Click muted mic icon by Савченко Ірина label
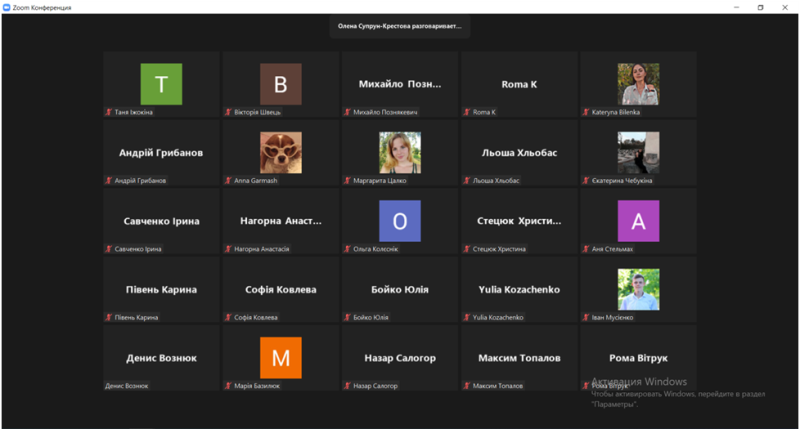The height and width of the screenshot is (429, 800). [x=109, y=249]
